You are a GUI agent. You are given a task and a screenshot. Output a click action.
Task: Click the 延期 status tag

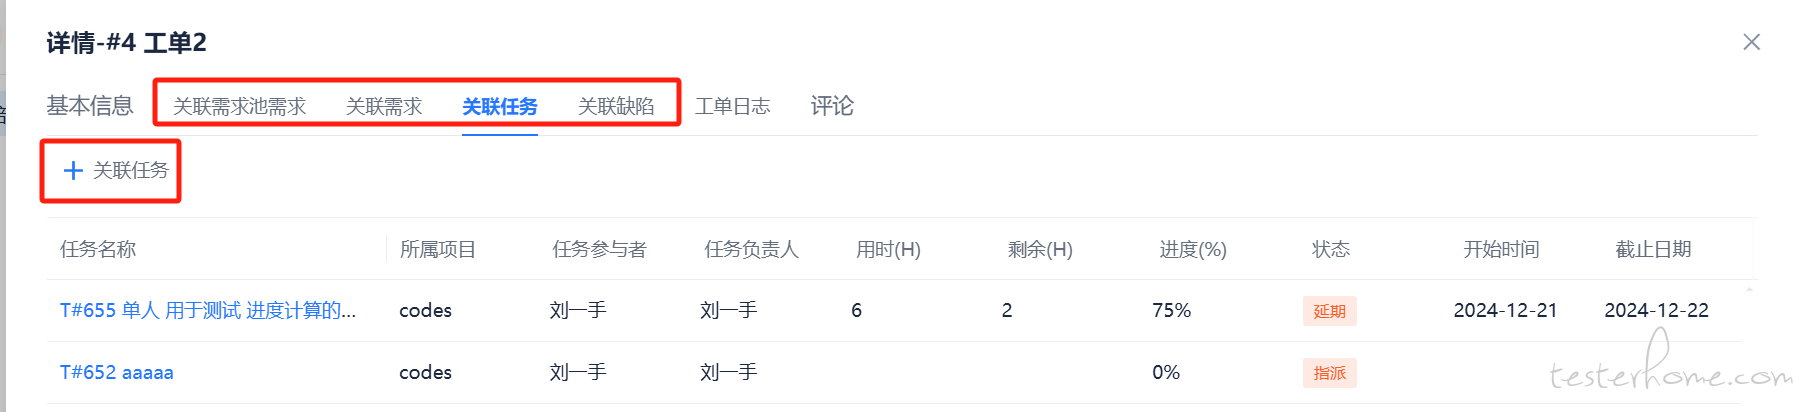tap(1329, 311)
